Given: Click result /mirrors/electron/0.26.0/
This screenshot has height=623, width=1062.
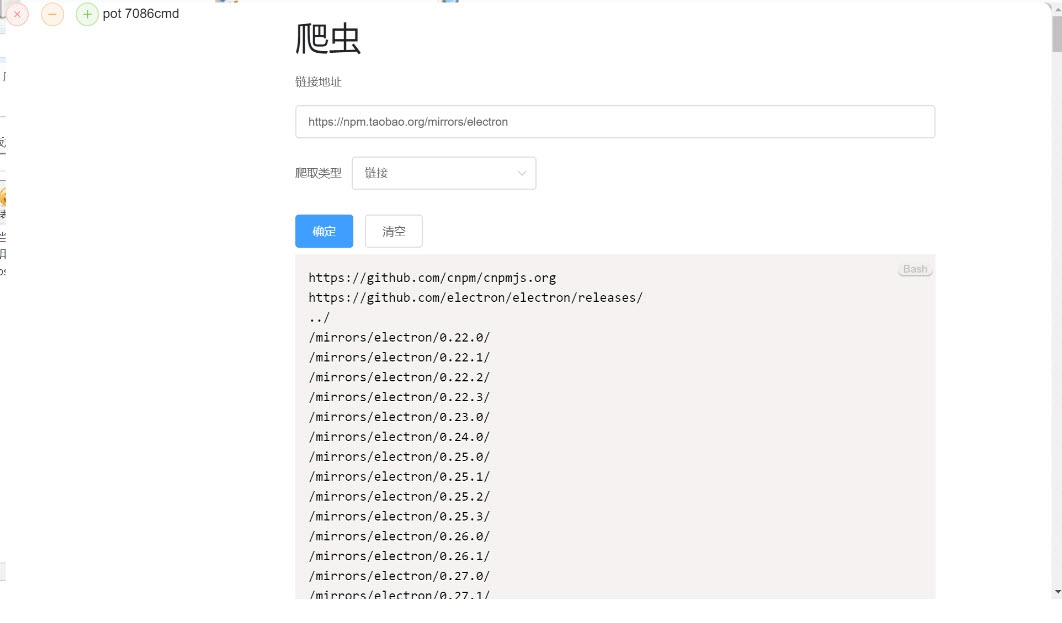Looking at the screenshot, I should 399,536.
